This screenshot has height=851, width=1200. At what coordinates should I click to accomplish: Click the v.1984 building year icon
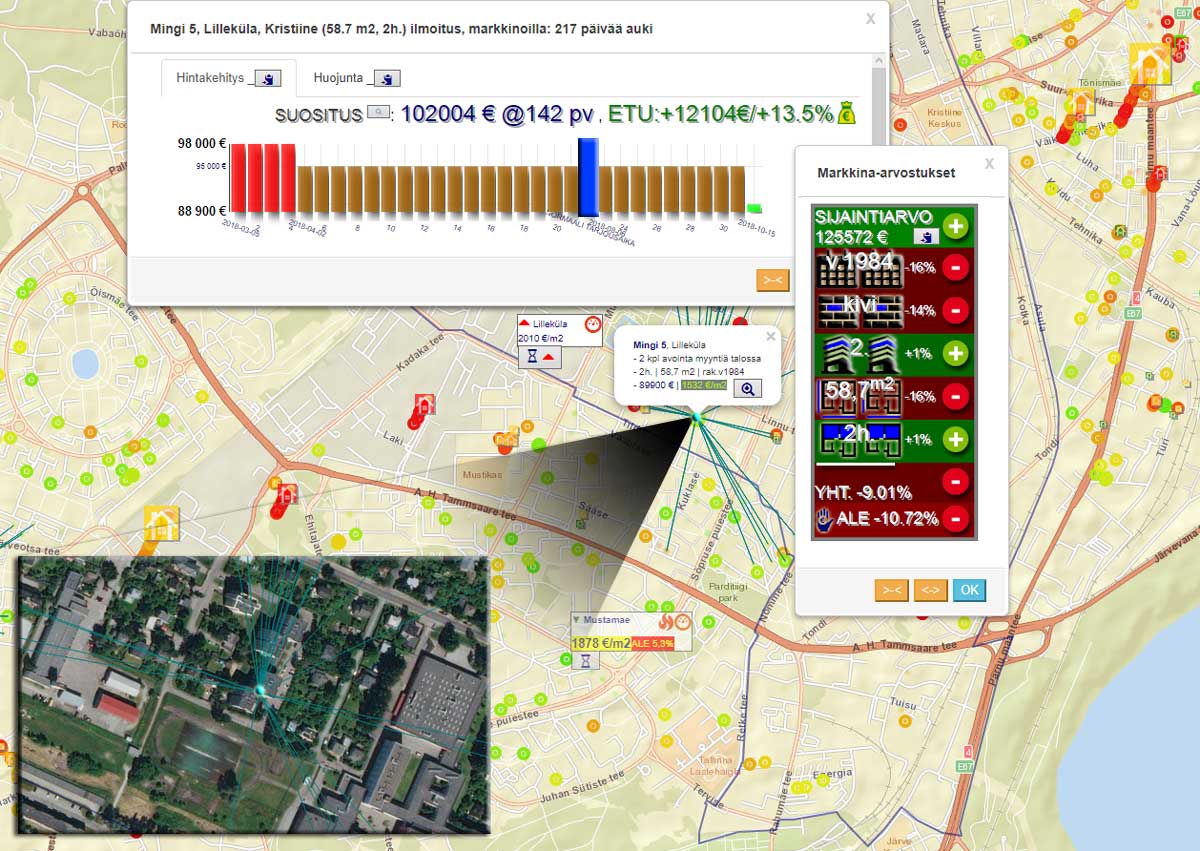859,268
